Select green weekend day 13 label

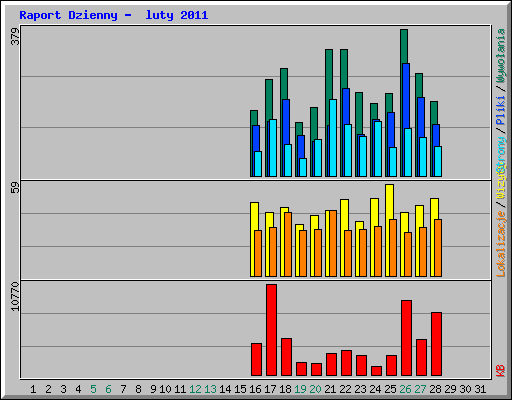pyautogui.click(x=210, y=389)
